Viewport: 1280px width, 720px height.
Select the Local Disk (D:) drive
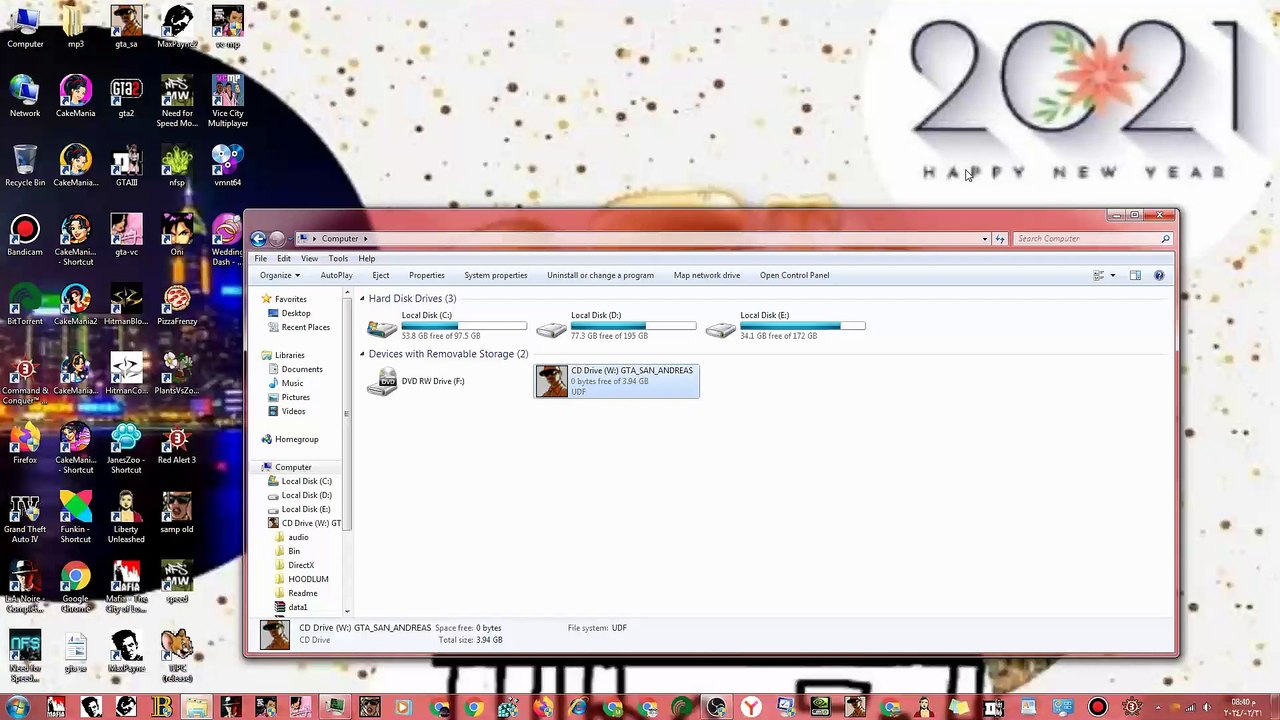(616, 325)
